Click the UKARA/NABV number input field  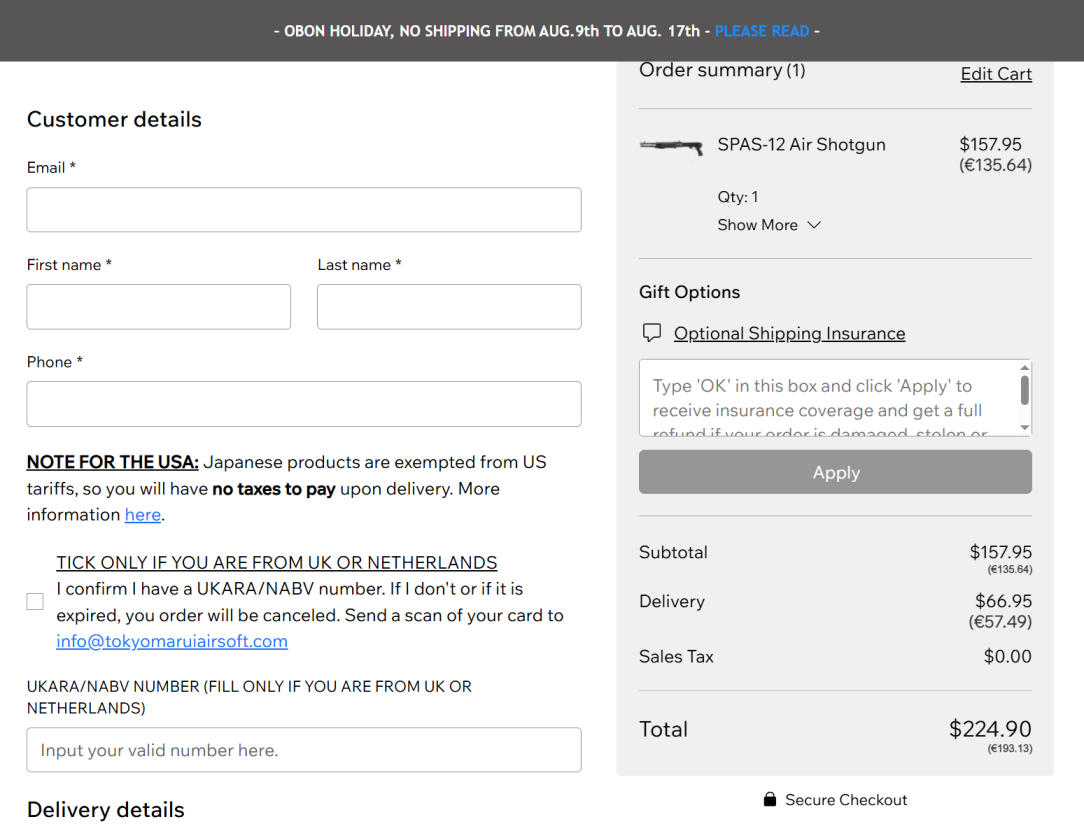[x=303, y=749]
